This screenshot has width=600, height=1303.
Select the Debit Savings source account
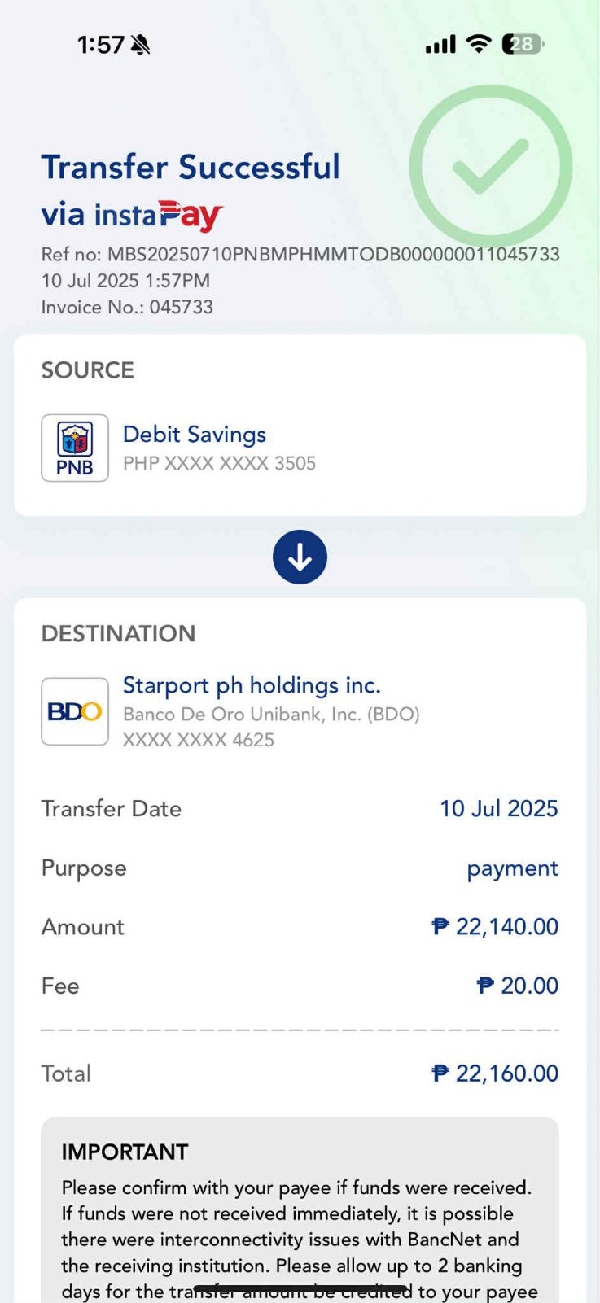pos(194,435)
